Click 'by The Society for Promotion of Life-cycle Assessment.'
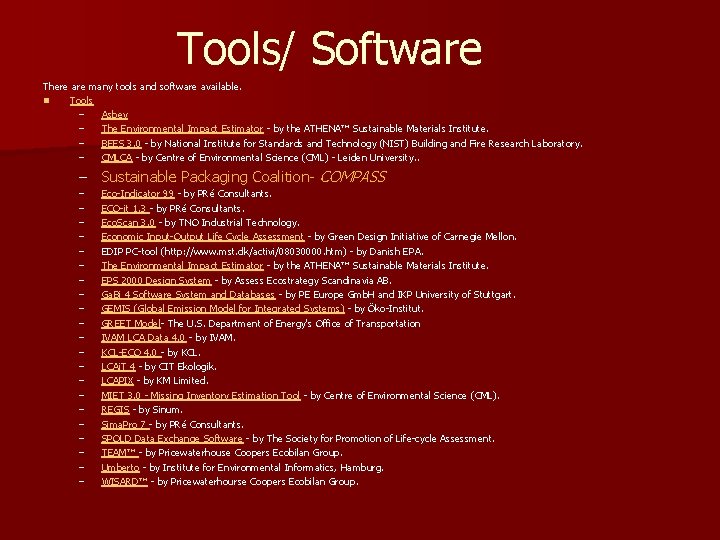The image size is (720, 540). 374,439
